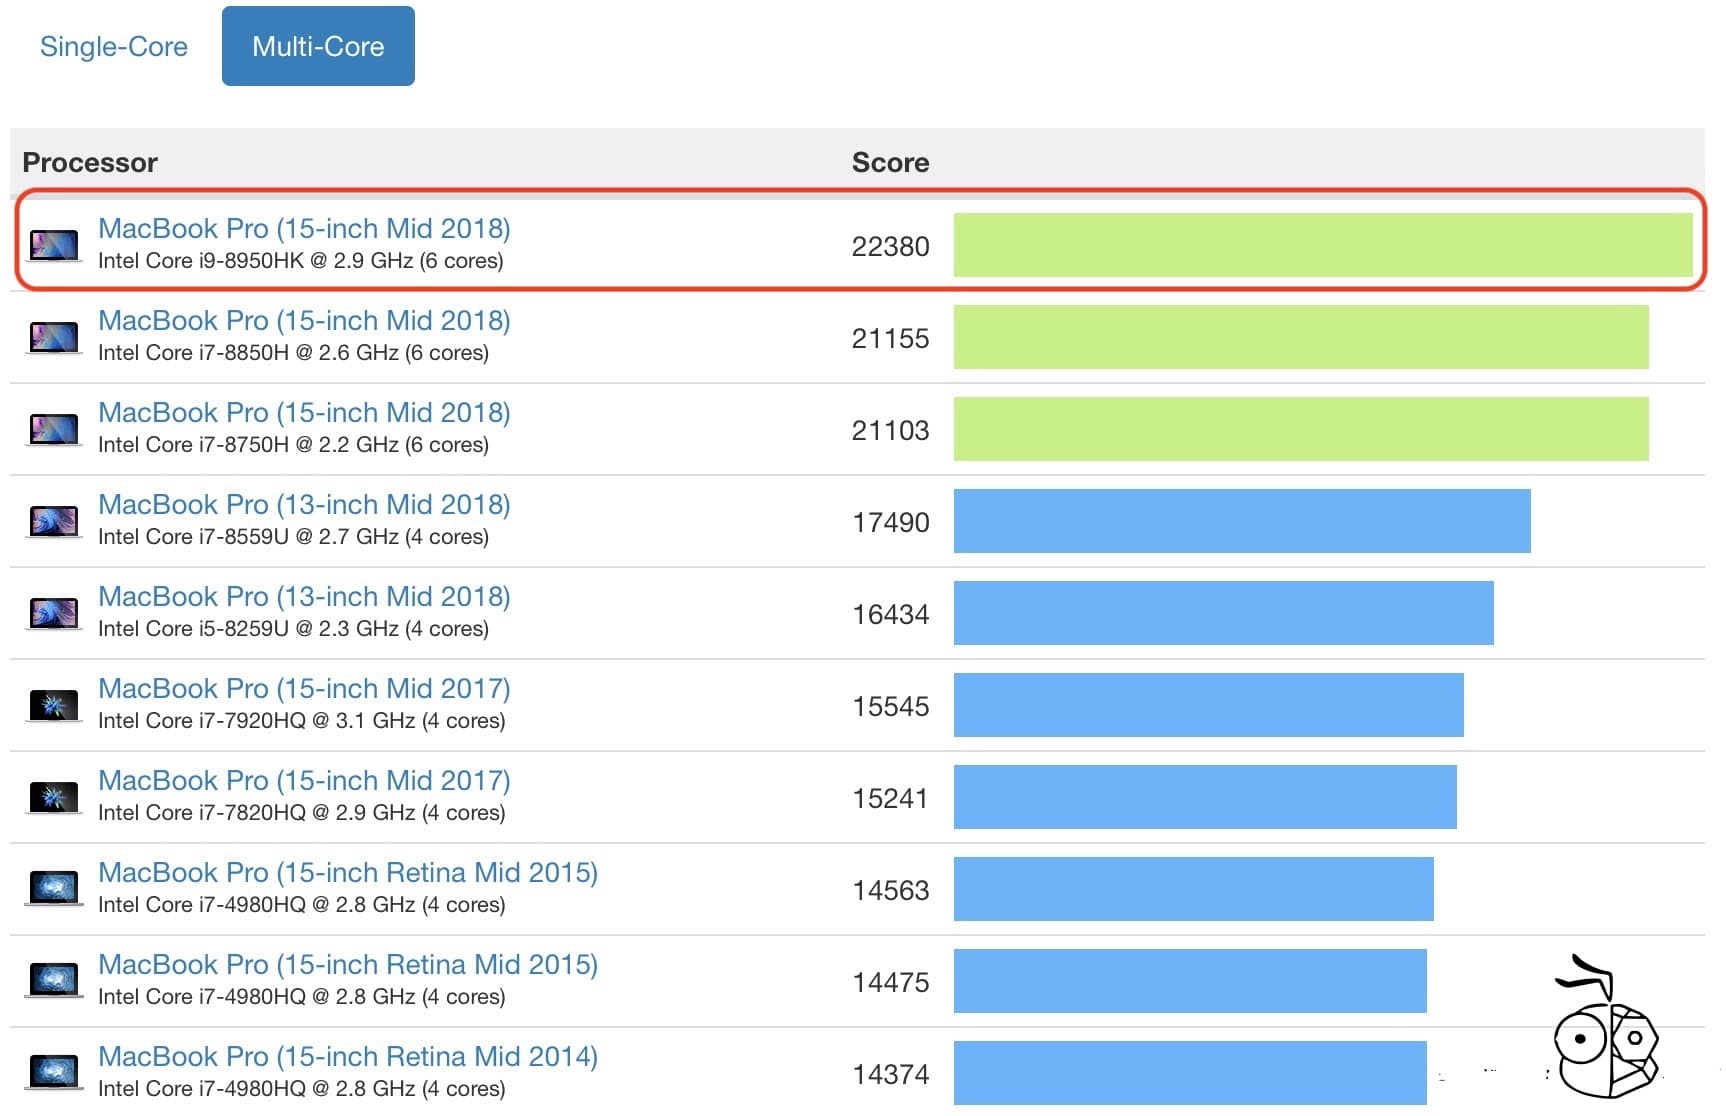The height and width of the screenshot is (1116, 1726).
Task: Click the Processor column header
Action: click(90, 161)
